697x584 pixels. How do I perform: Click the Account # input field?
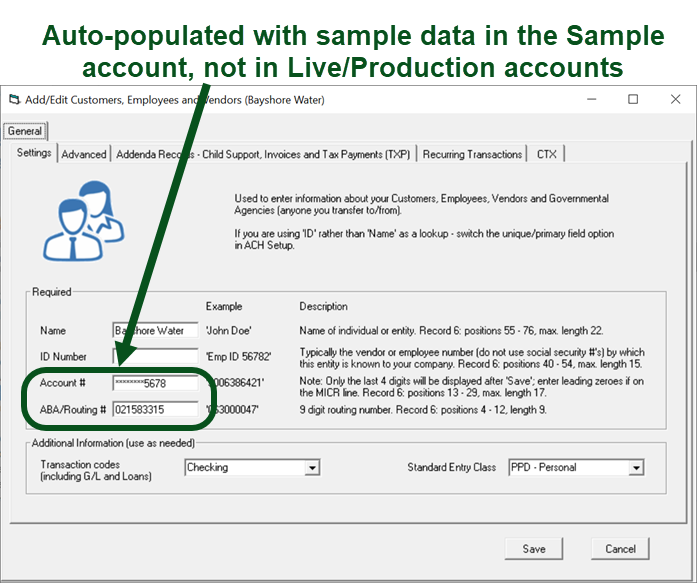pyautogui.click(x=156, y=383)
